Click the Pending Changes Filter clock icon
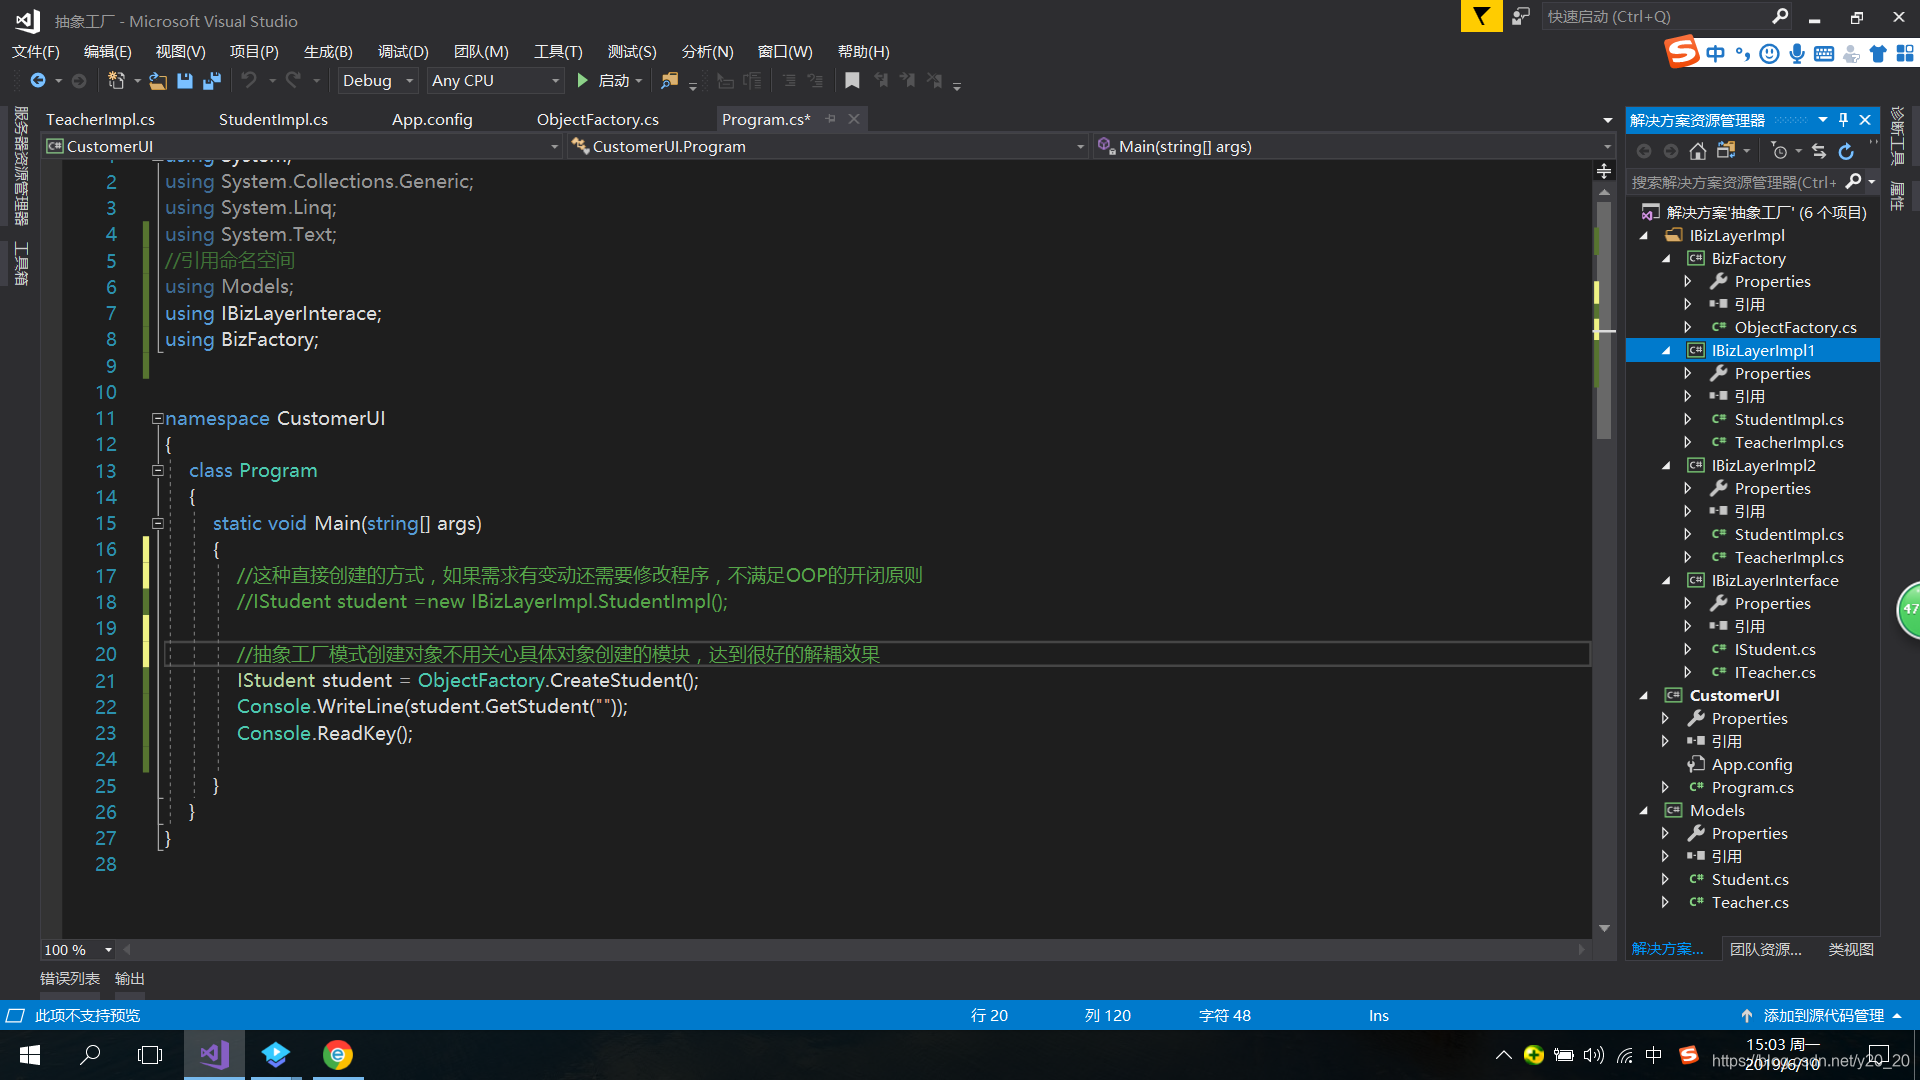This screenshot has width=1920, height=1080. pyautogui.click(x=1779, y=151)
